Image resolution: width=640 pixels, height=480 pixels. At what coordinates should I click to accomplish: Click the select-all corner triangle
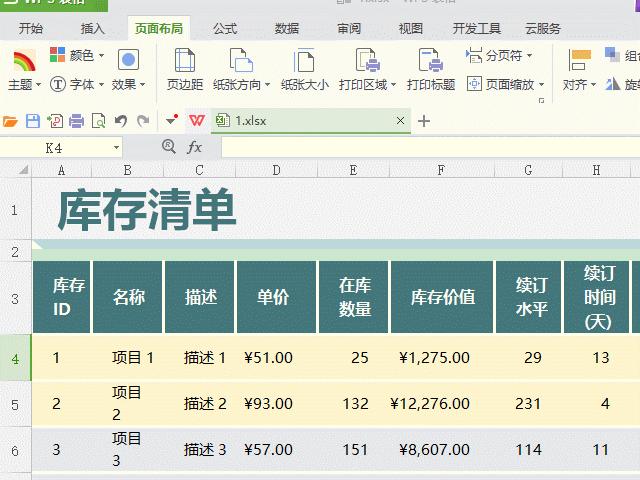click(x=23, y=169)
